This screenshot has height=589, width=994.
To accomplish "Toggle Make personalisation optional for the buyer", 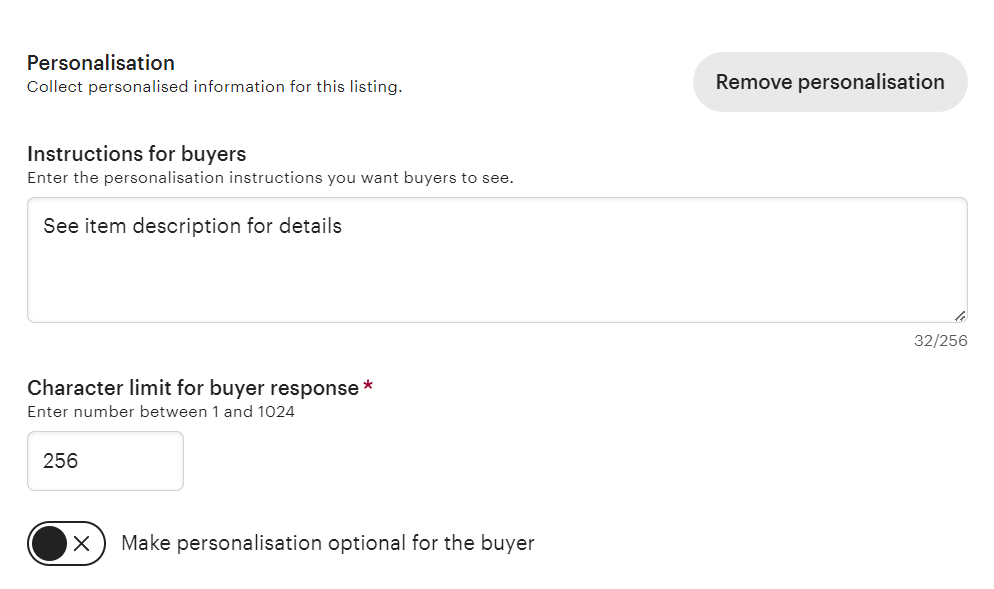I will click(66, 543).
